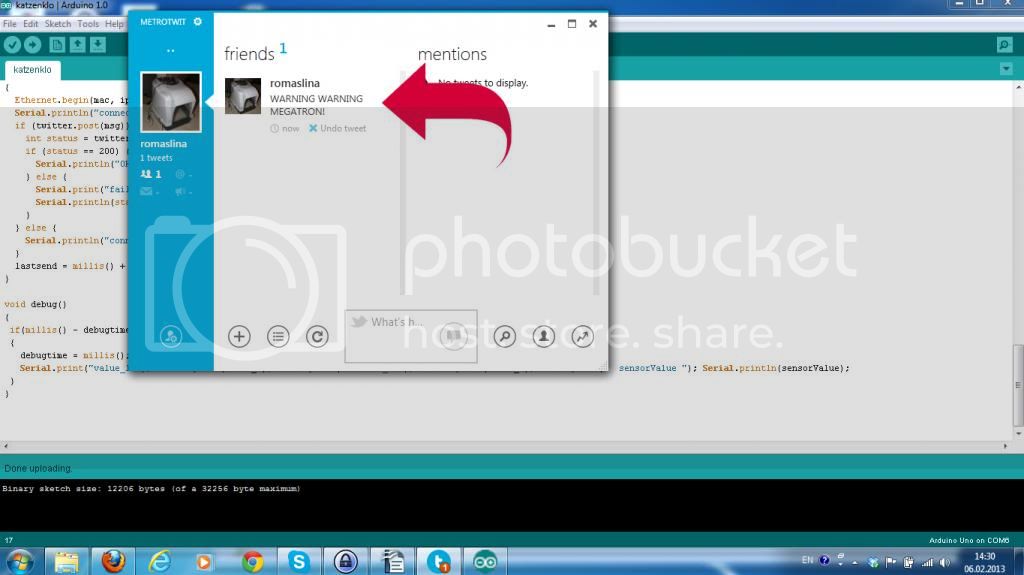This screenshot has width=1024, height=575.
Task: Click the mentions column header
Action: point(452,54)
